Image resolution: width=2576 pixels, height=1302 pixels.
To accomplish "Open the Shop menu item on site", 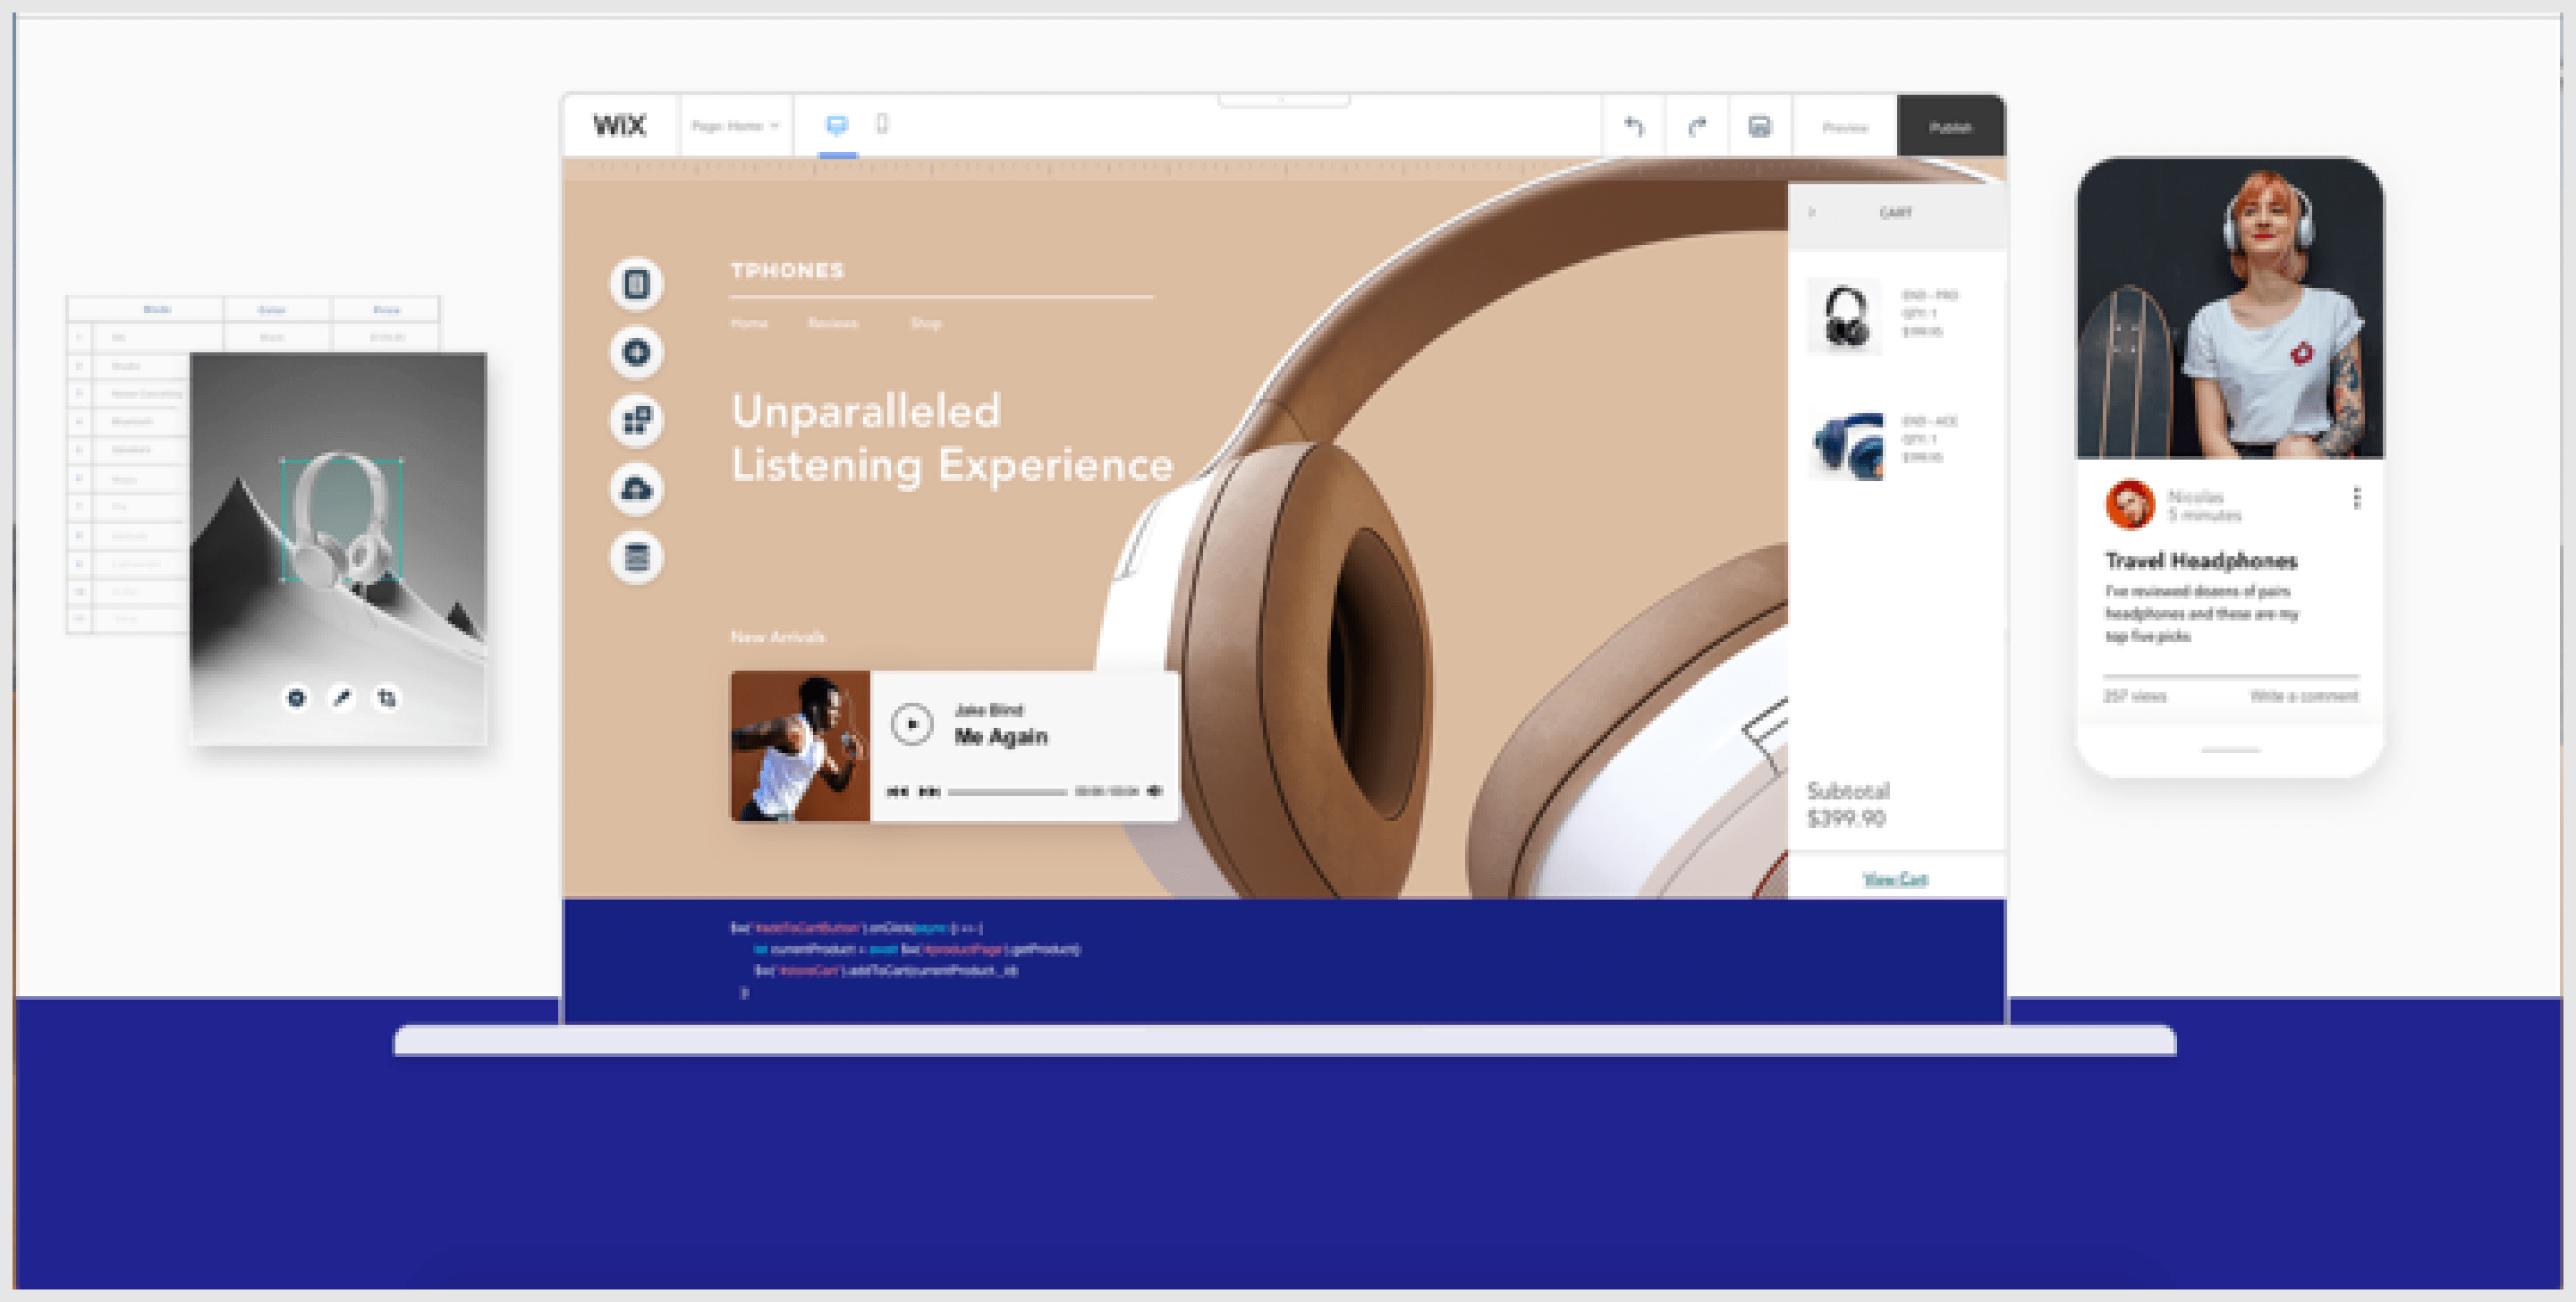I will [x=926, y=323].
